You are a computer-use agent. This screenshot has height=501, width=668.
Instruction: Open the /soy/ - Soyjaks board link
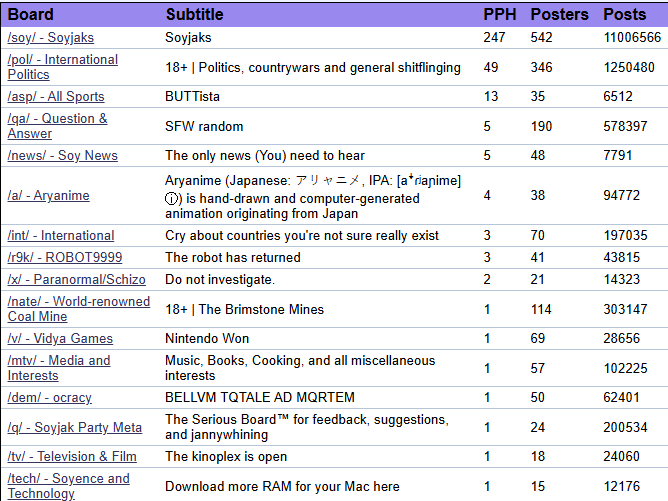pyautogui.click(x=51, y=37)
